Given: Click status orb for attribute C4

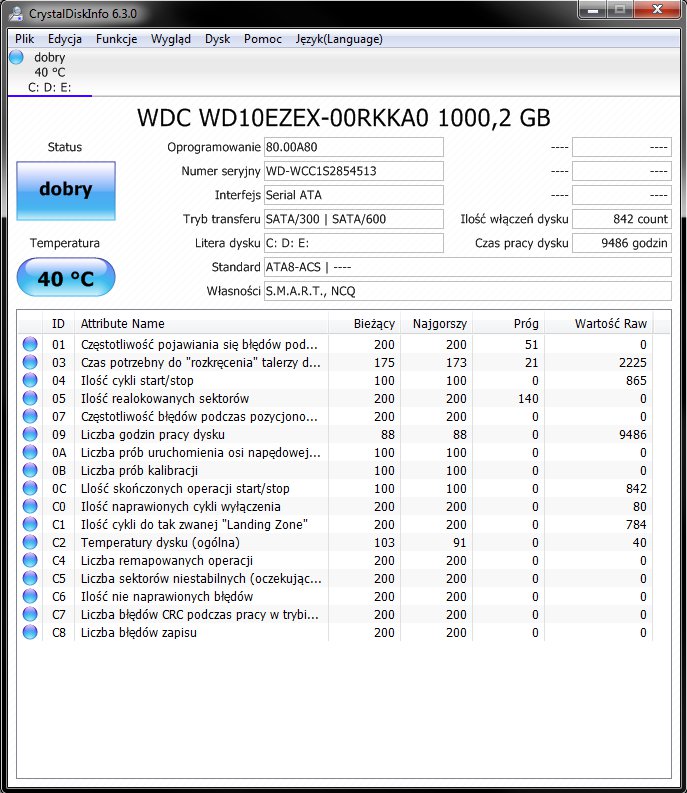Looking at the screenshot, I should [30, 560].
